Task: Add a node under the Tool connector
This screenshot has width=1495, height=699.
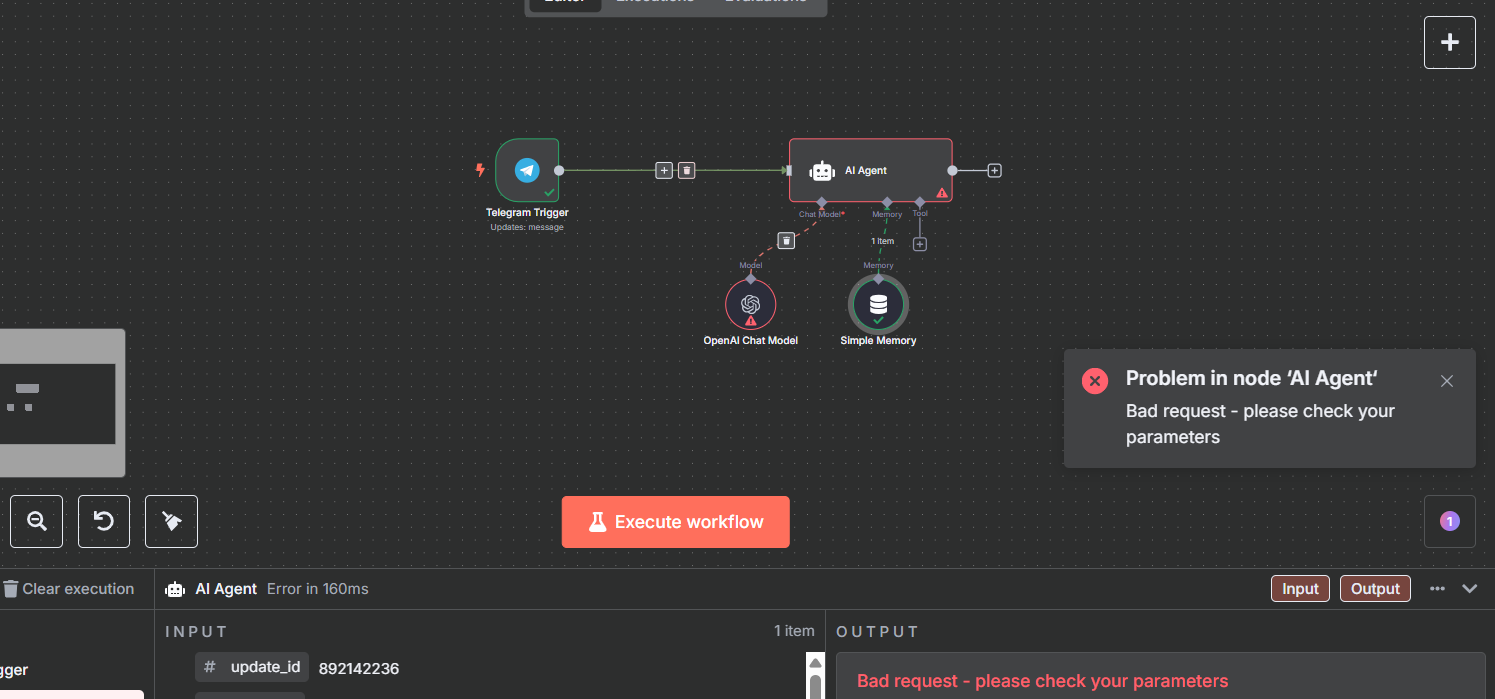Action: pyautogui.click(x=920, y=244)
